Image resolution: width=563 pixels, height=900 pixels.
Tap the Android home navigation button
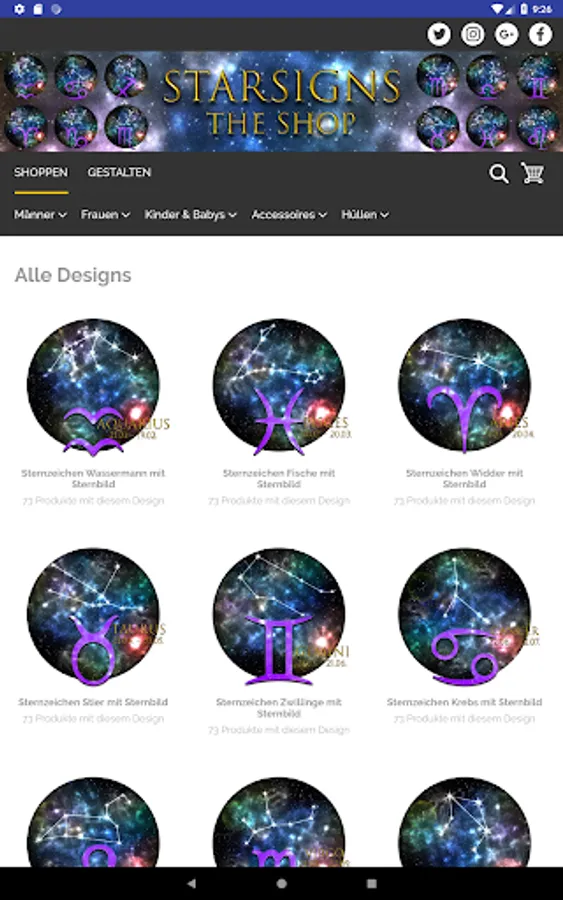[281, 883]
